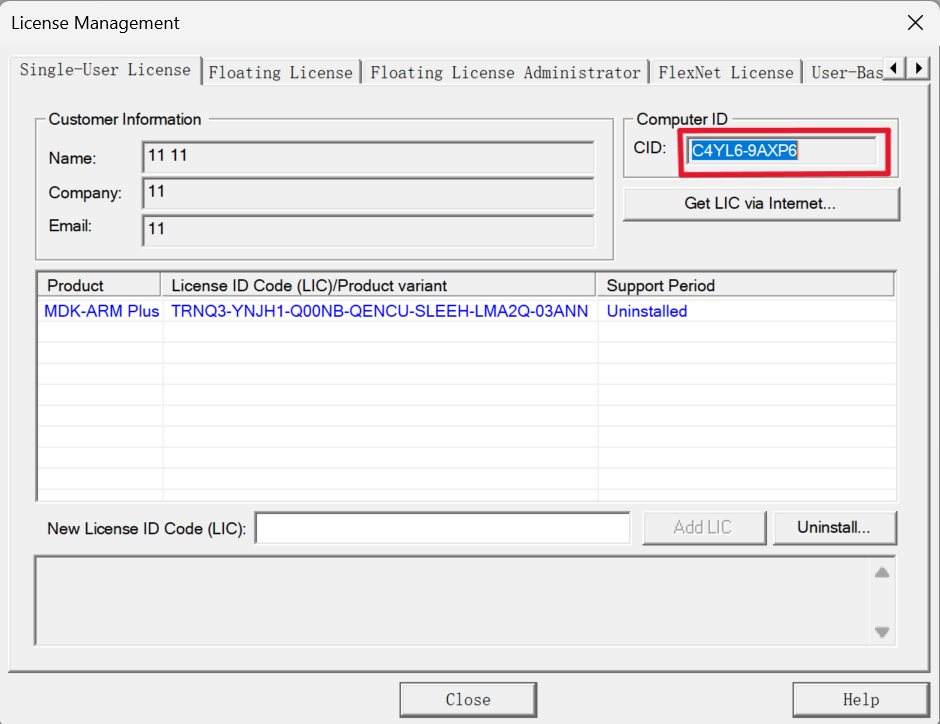Open the partially visible User-Based tab
The width and height of the screenshot is (940, 724).
846,73
